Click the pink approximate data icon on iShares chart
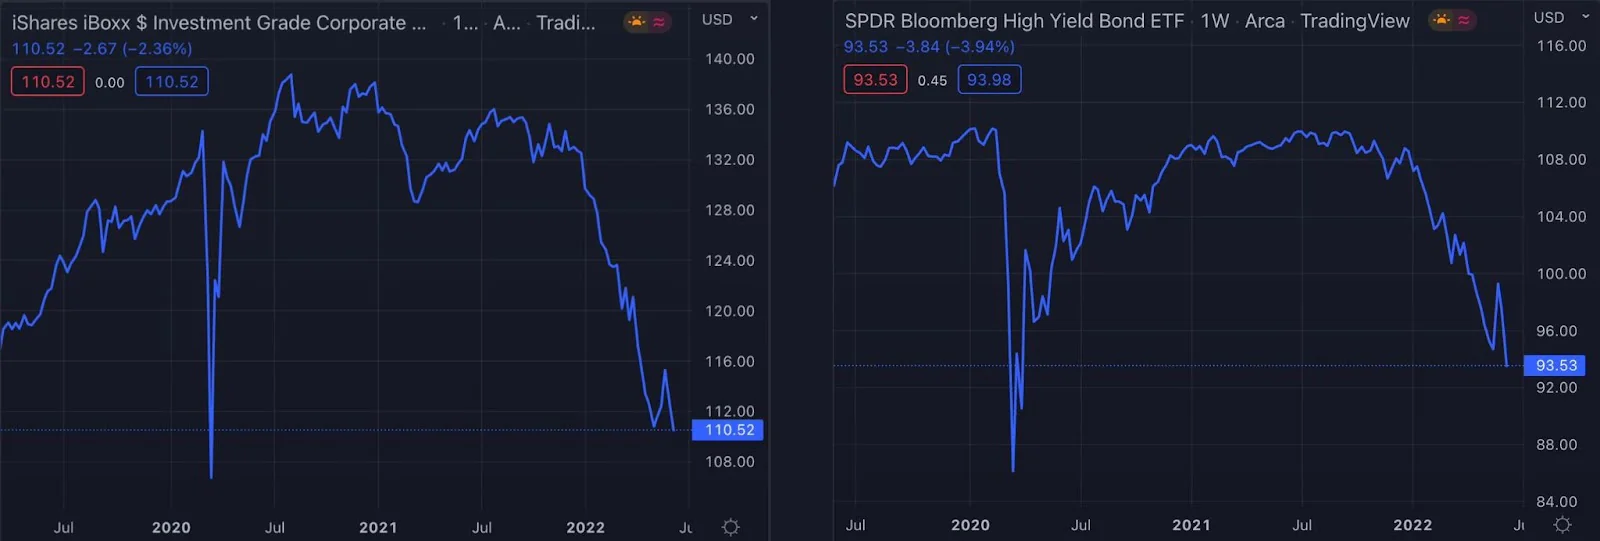The image size is (1600, 541). point(659,21)
